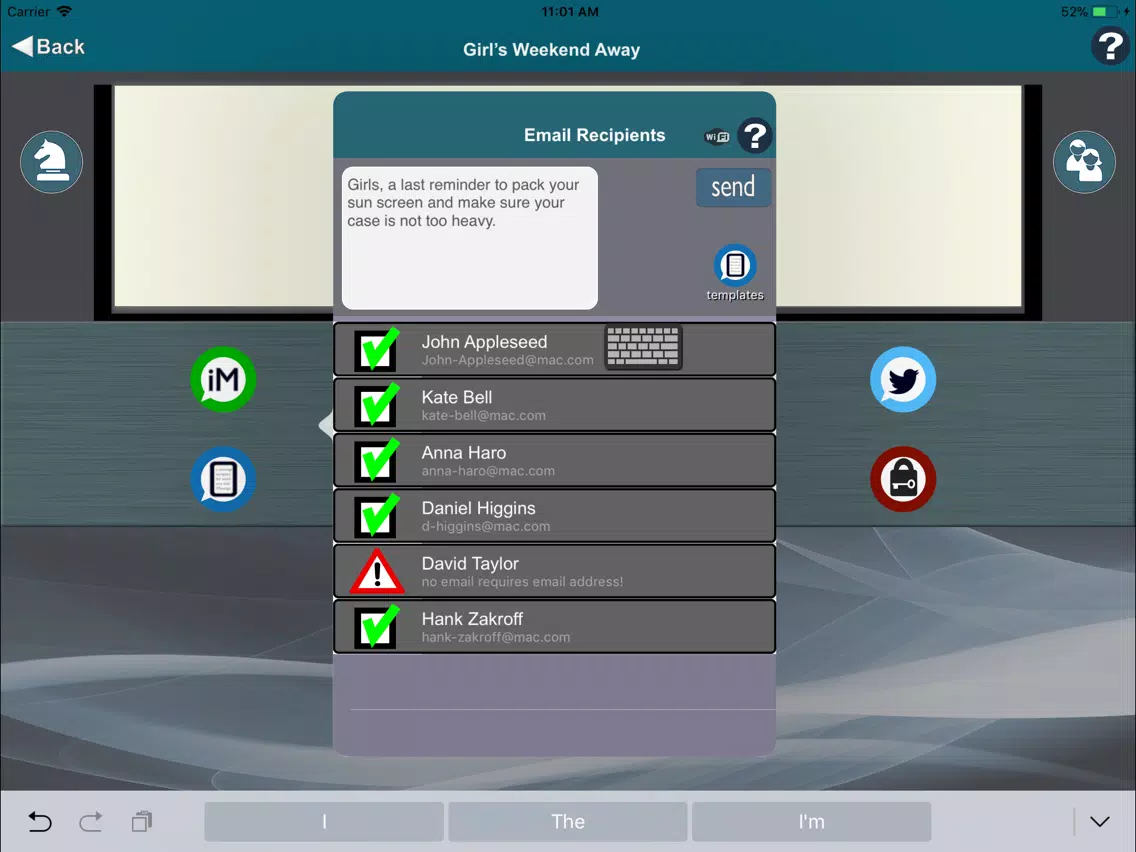Click the keyboard icon beside John Appleseed
This screenshot has height=852, width=1136.
[x=643, y=347]
